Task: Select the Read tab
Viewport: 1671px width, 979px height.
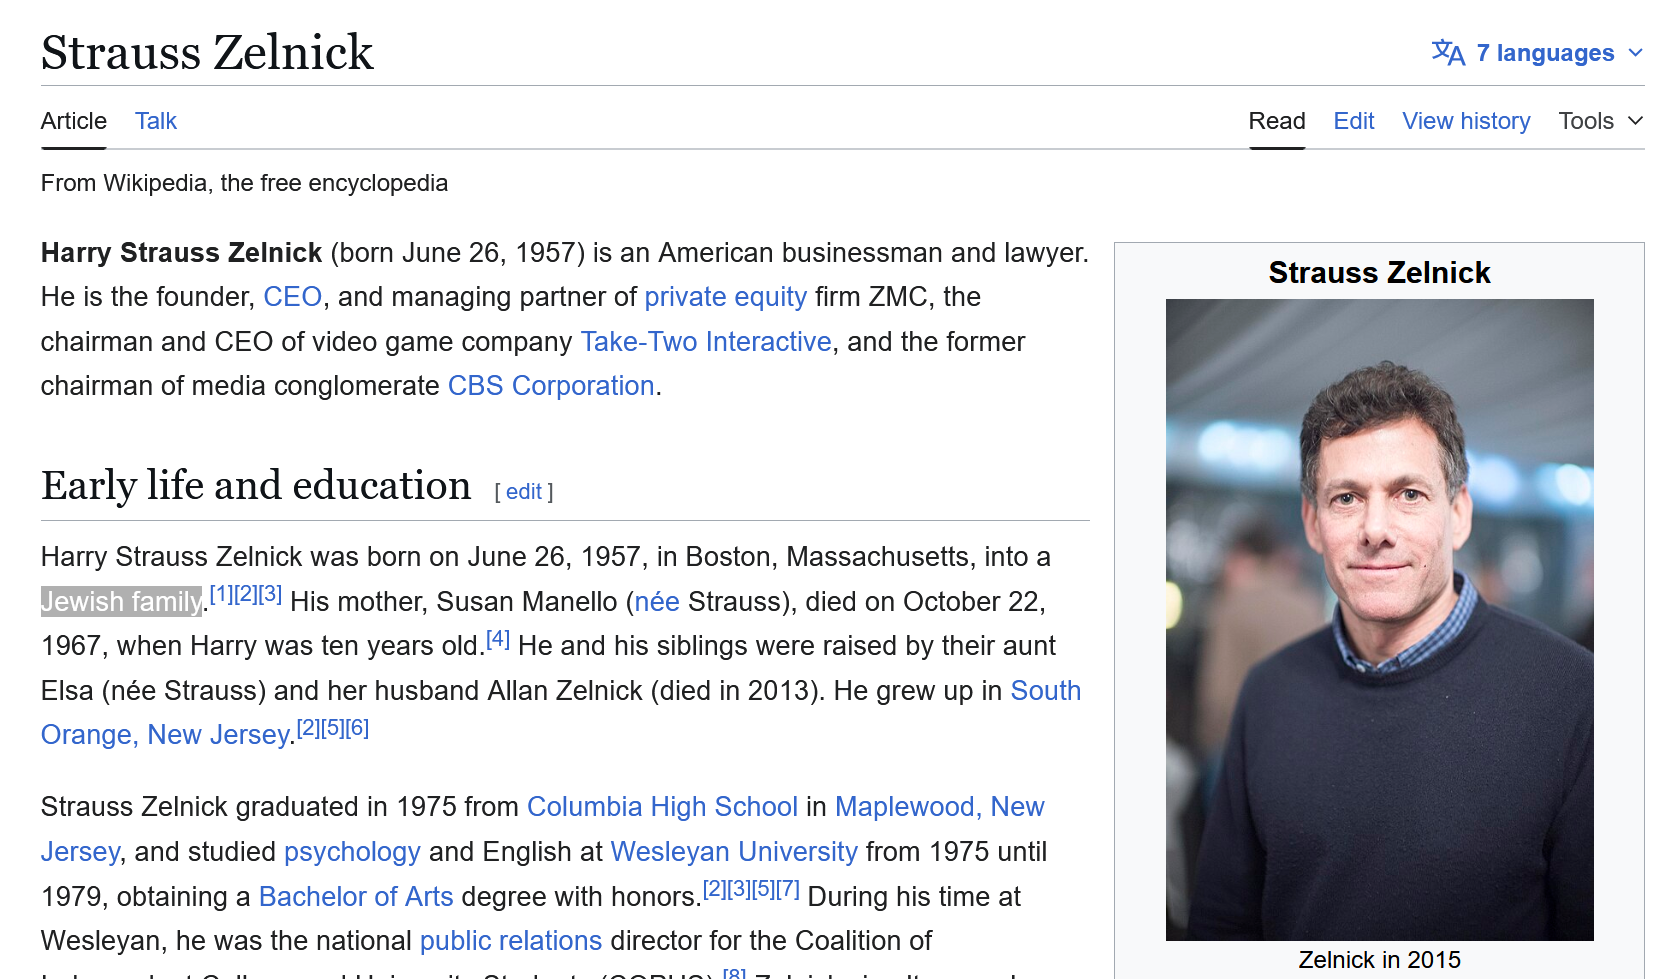Action: pos(1277,121)
